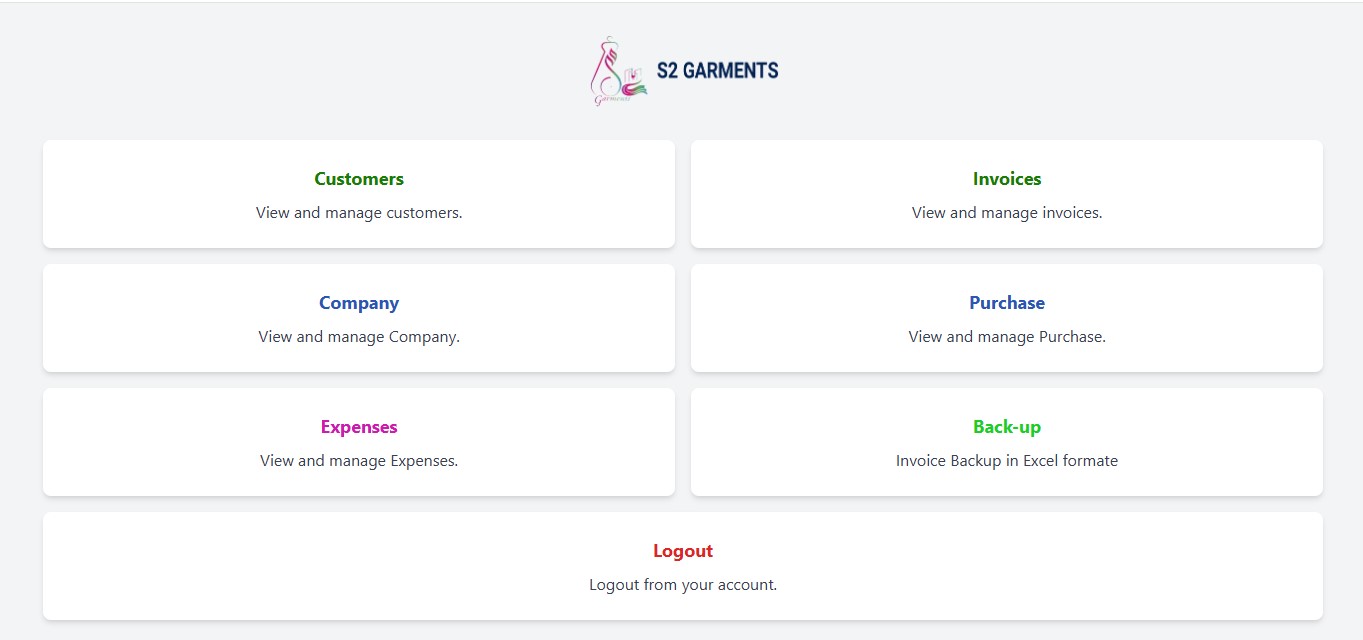Click 'View and manage customers' text

pos(357,212)
